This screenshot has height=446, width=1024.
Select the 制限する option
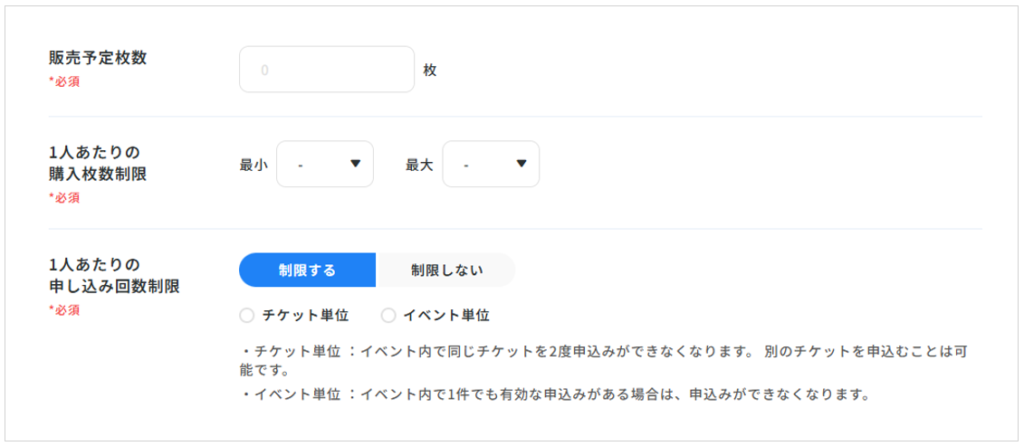(307, 270)
